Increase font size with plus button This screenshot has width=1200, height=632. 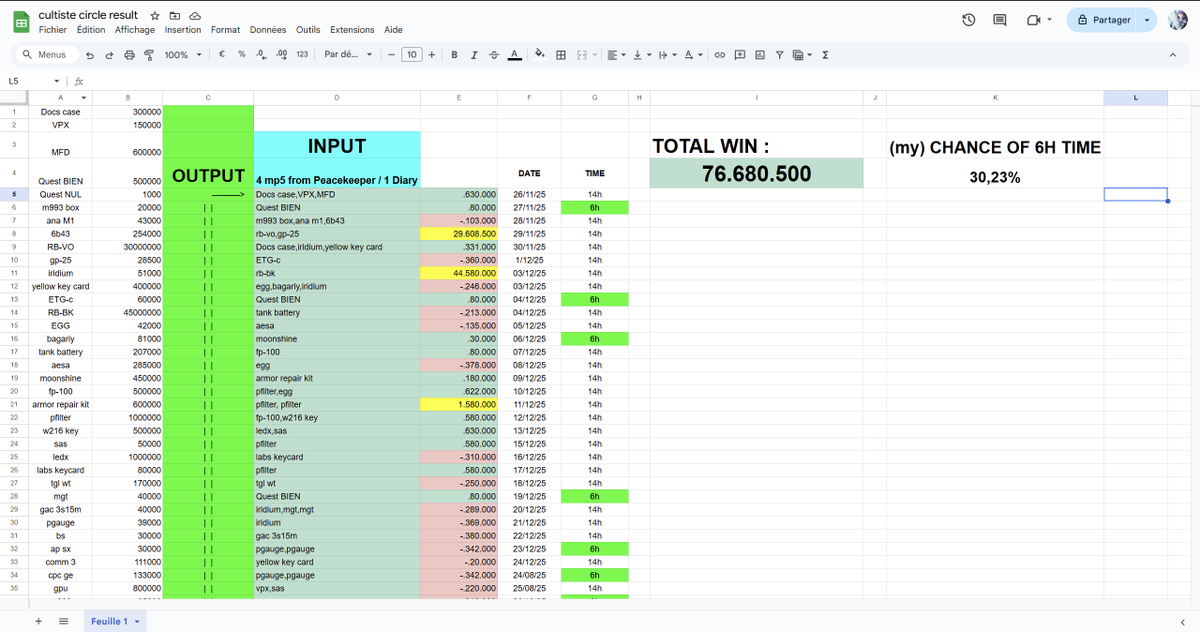[x=431, y=55]
